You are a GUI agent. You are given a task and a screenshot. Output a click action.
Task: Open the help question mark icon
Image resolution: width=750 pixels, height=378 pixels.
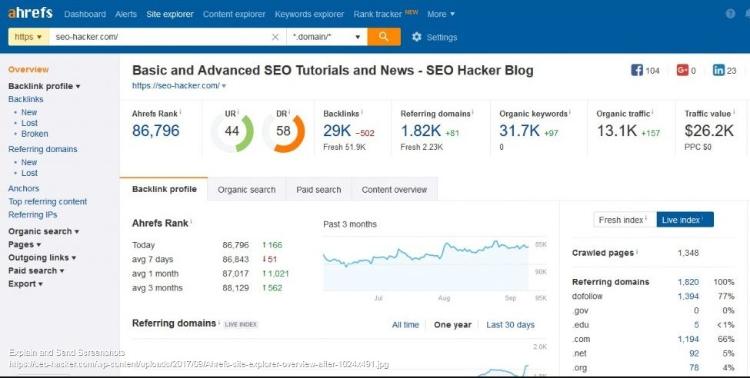pyautogui.click(x=730, y=14)
